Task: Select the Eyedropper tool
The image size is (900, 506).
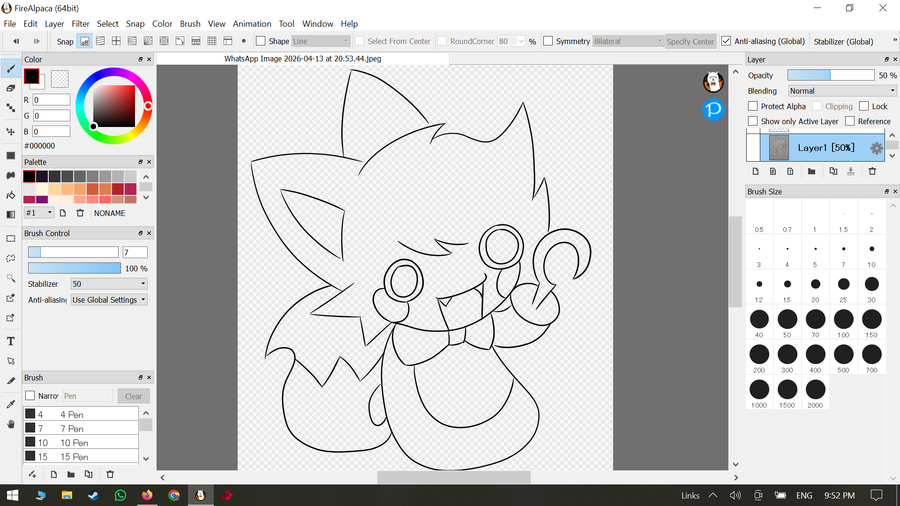Action: [10, 404]
